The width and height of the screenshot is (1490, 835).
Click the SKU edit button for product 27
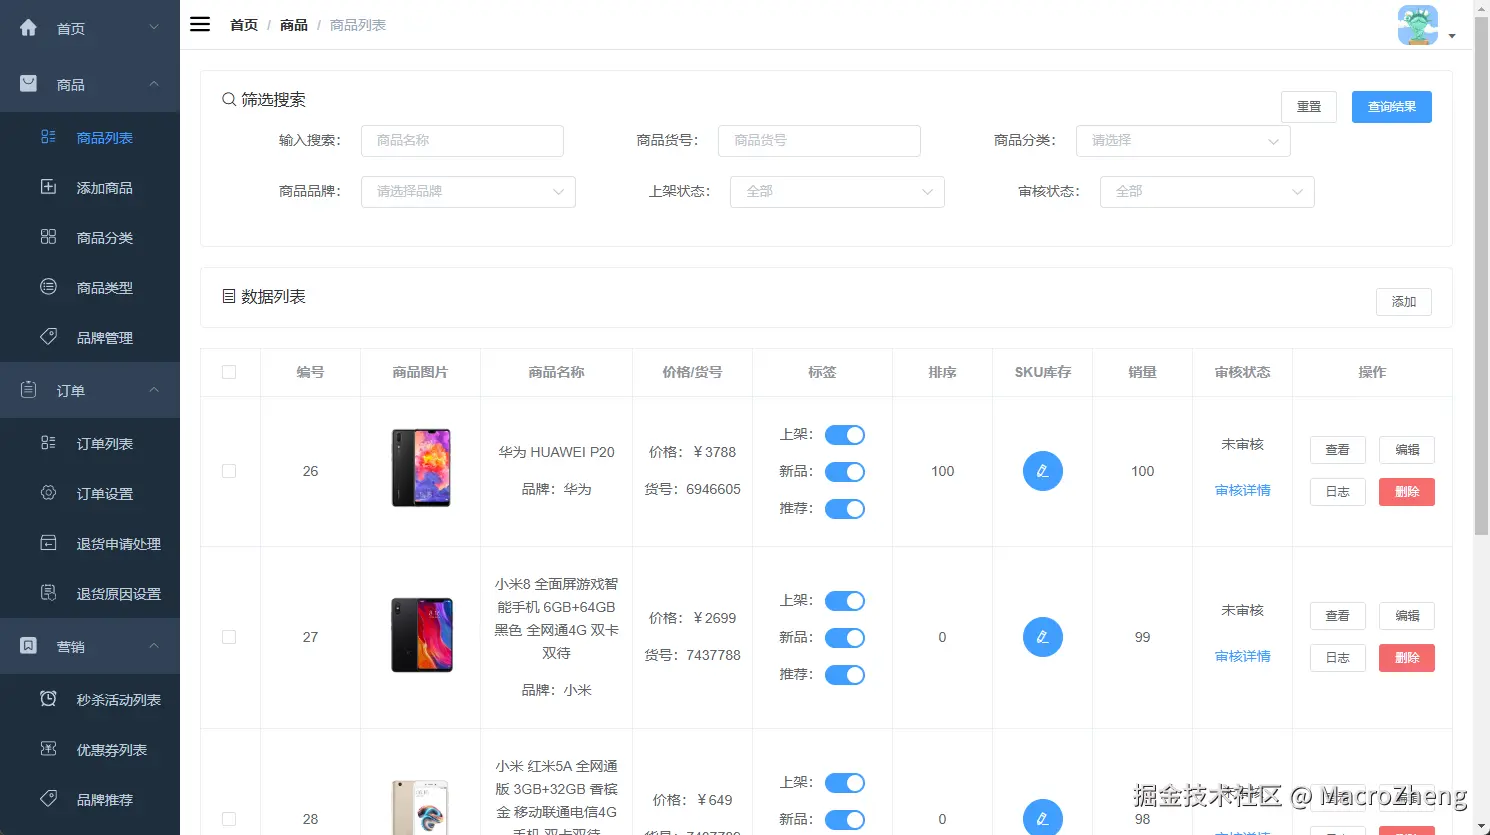[x=1042, y=637]
